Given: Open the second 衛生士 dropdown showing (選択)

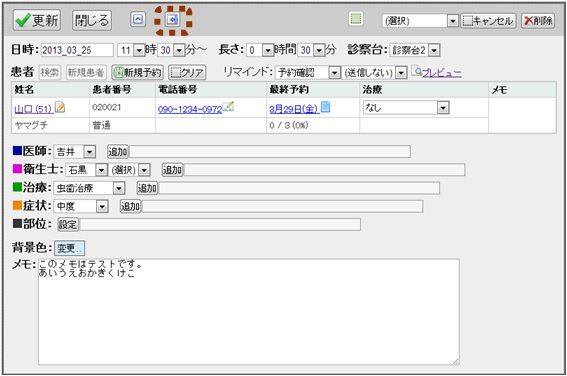Looking at the screenshot, I should point(130,170).
